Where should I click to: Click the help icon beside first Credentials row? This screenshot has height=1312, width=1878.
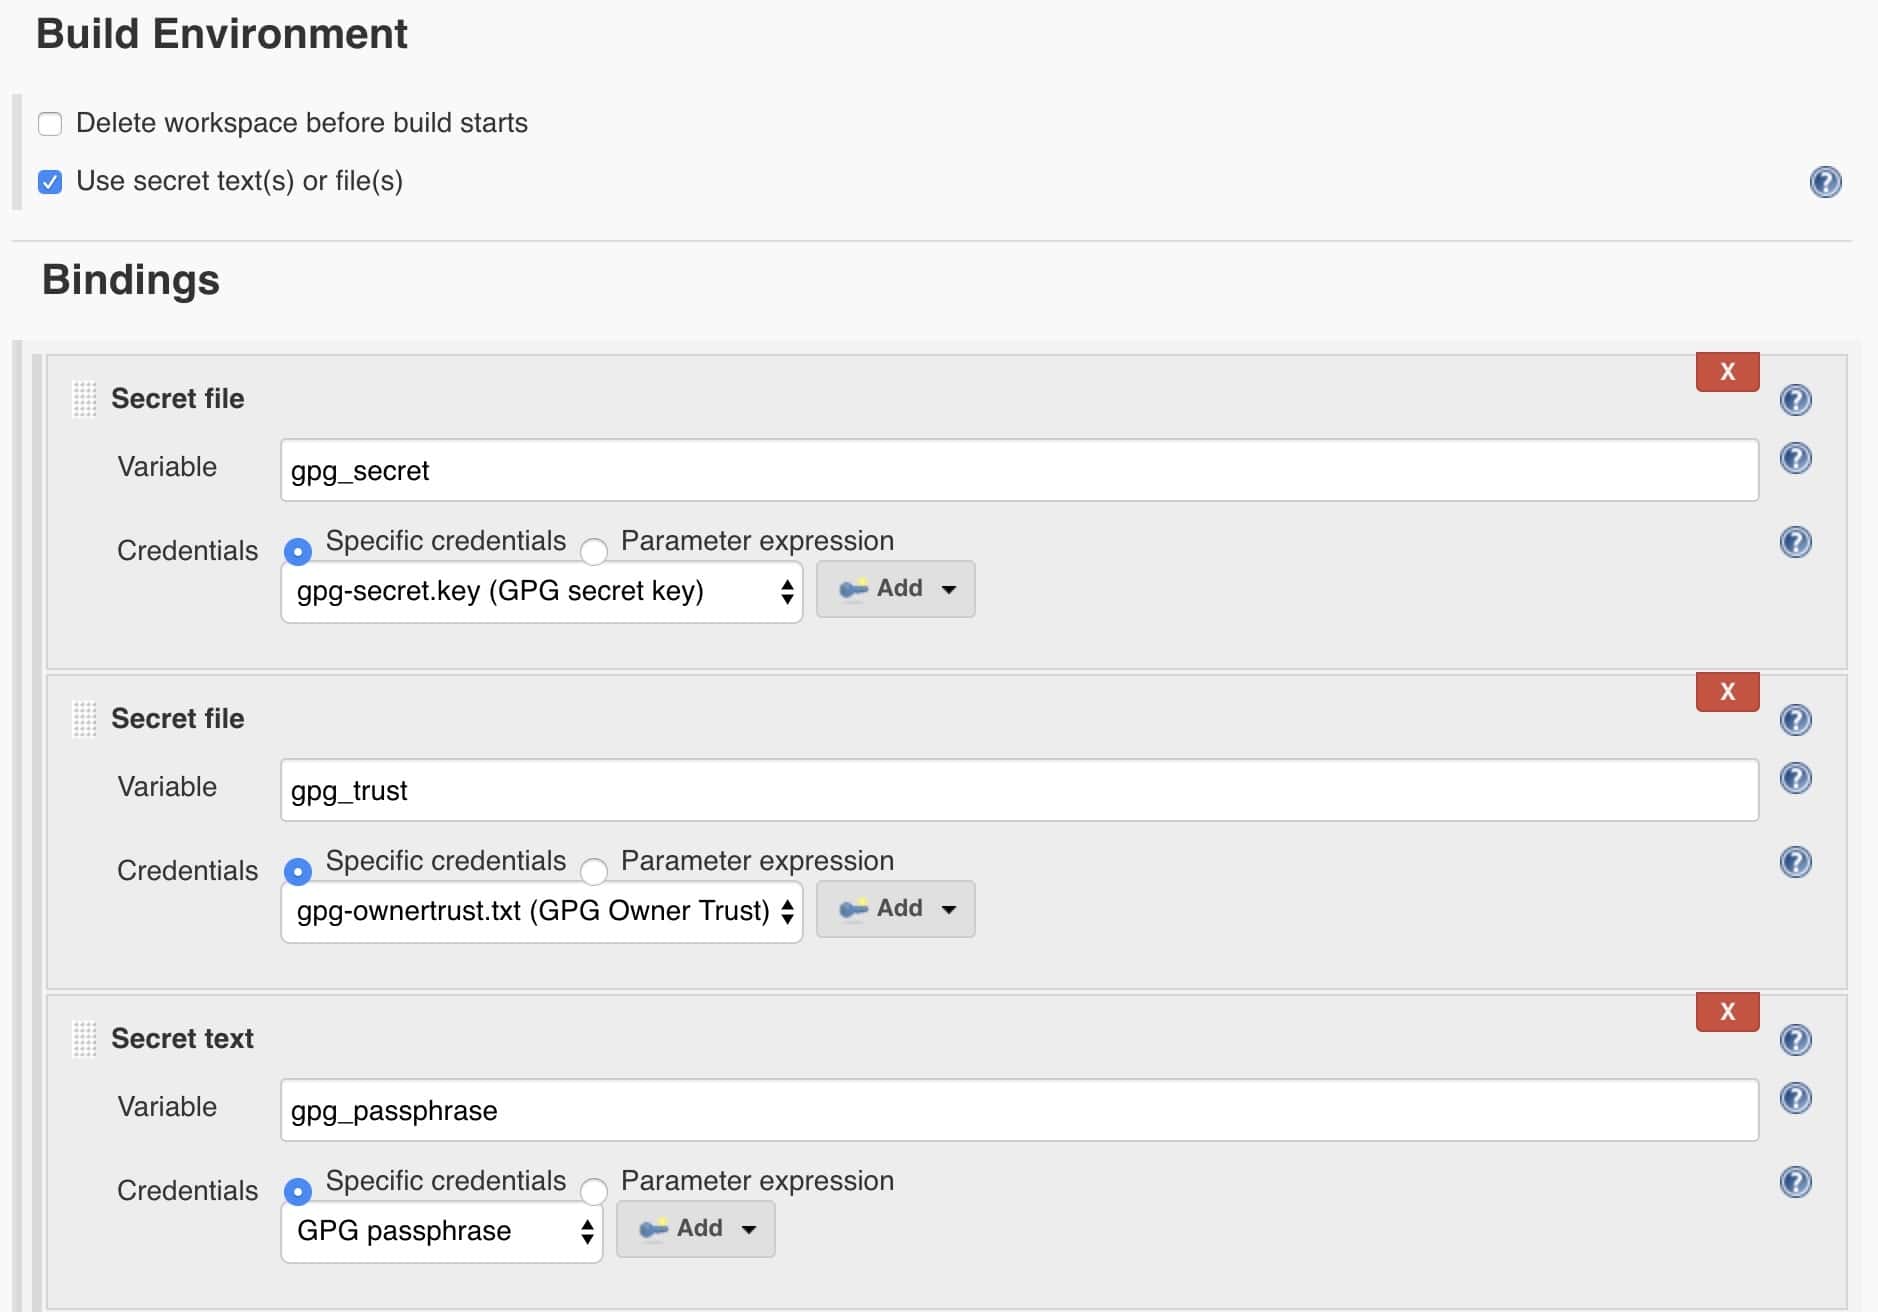point(1796,543)
